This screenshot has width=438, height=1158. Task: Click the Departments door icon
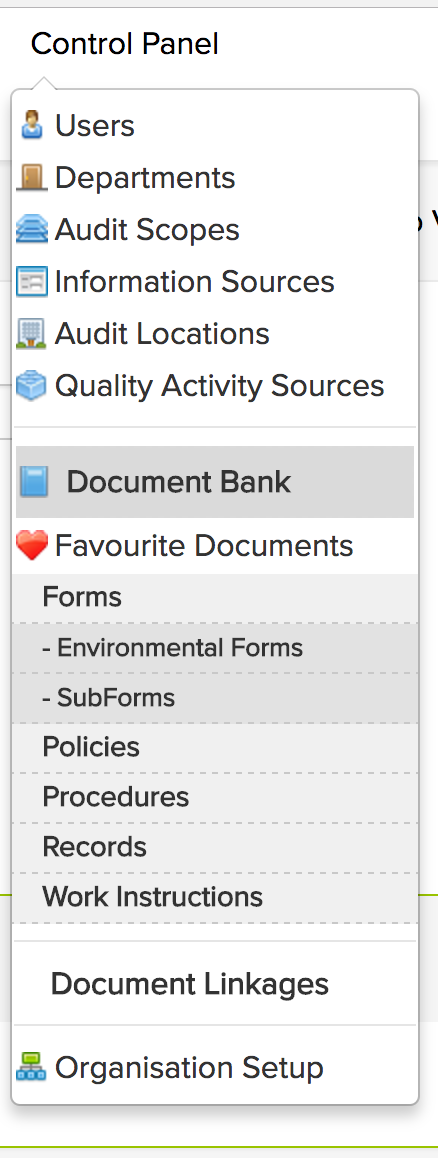point(32,177)
